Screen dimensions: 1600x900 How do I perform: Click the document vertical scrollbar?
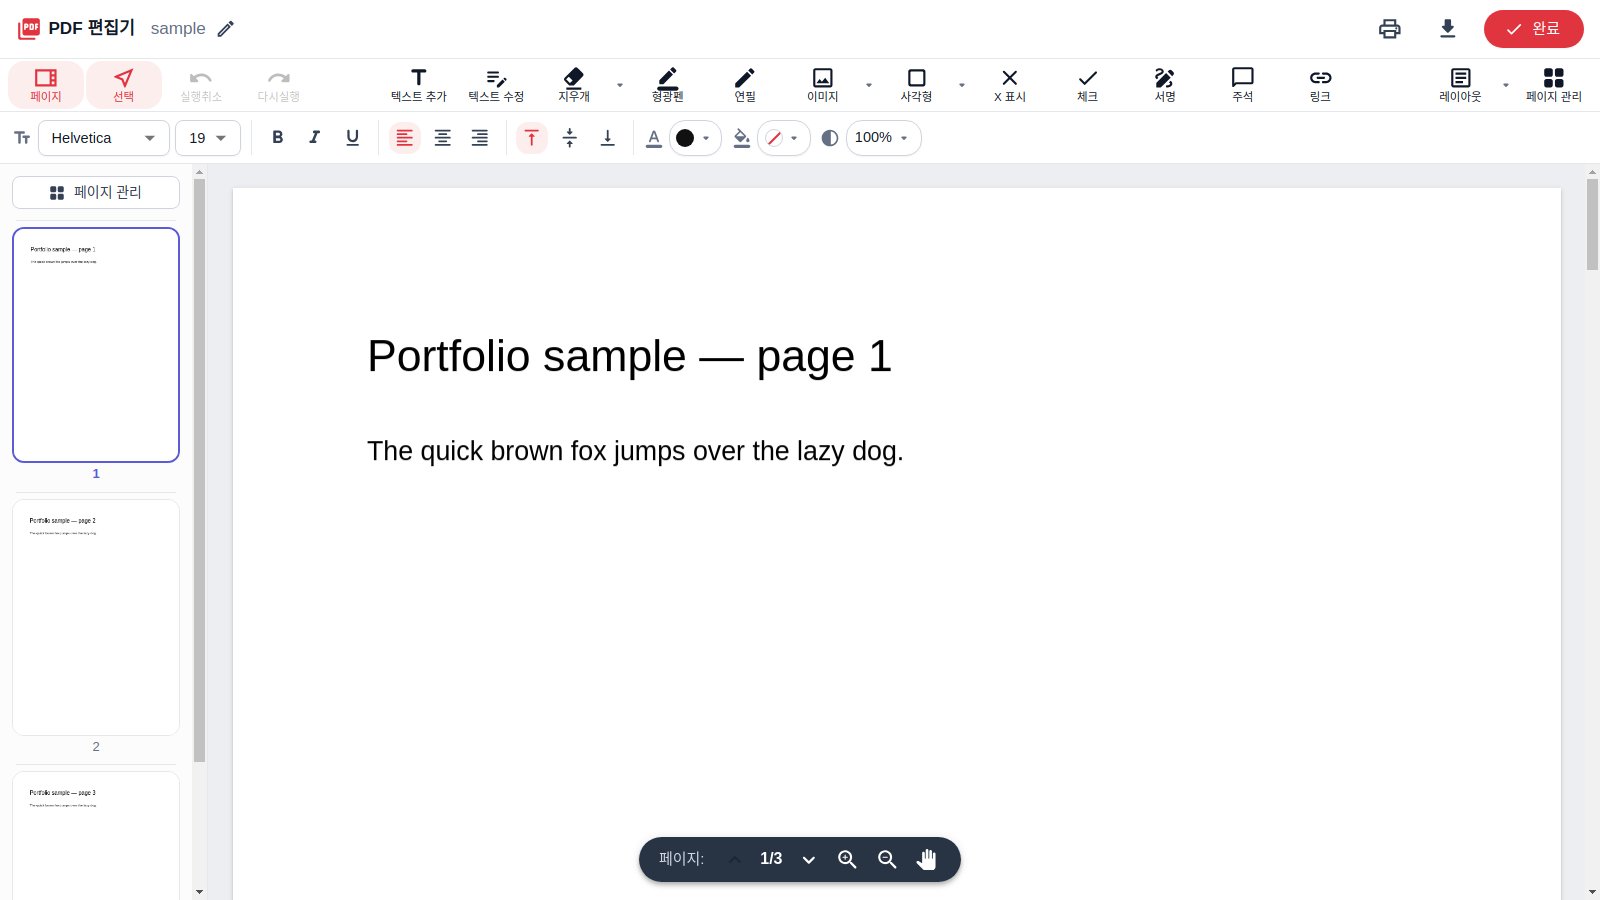(1592, 224)
